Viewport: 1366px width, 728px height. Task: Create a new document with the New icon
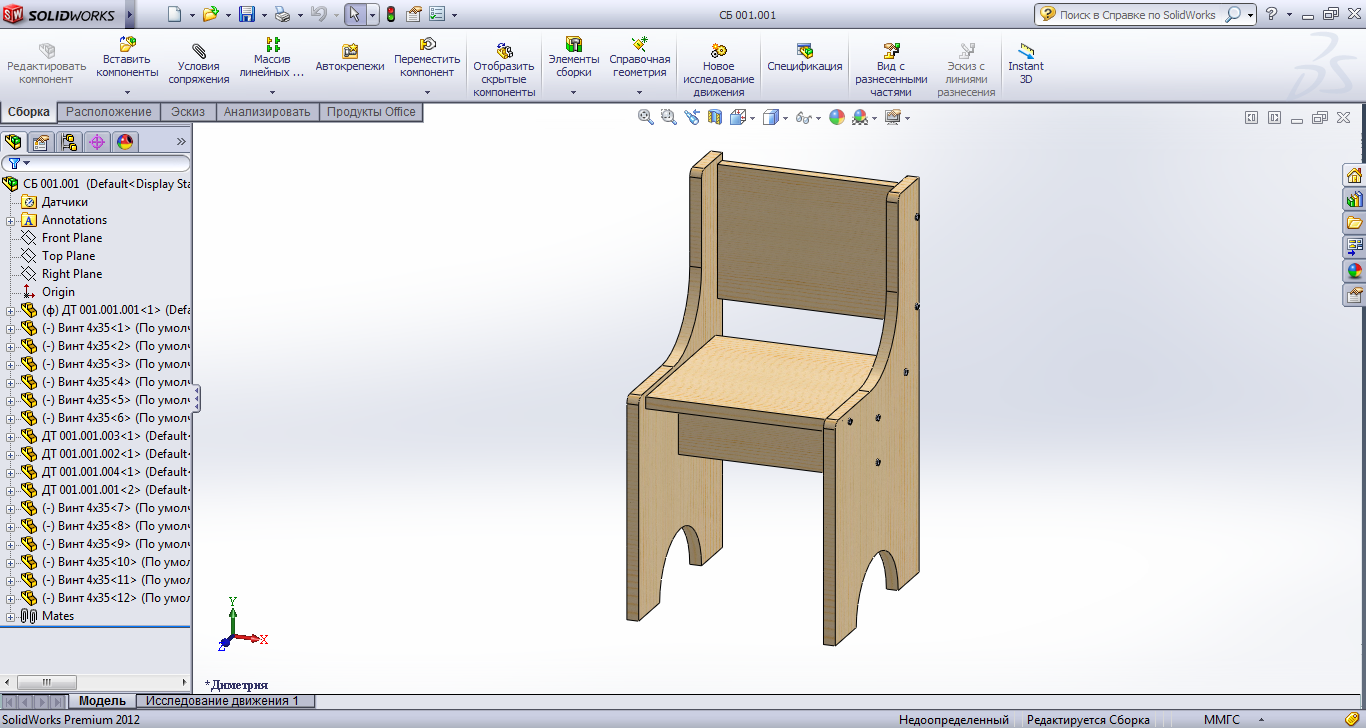click(x=174, y=14)
